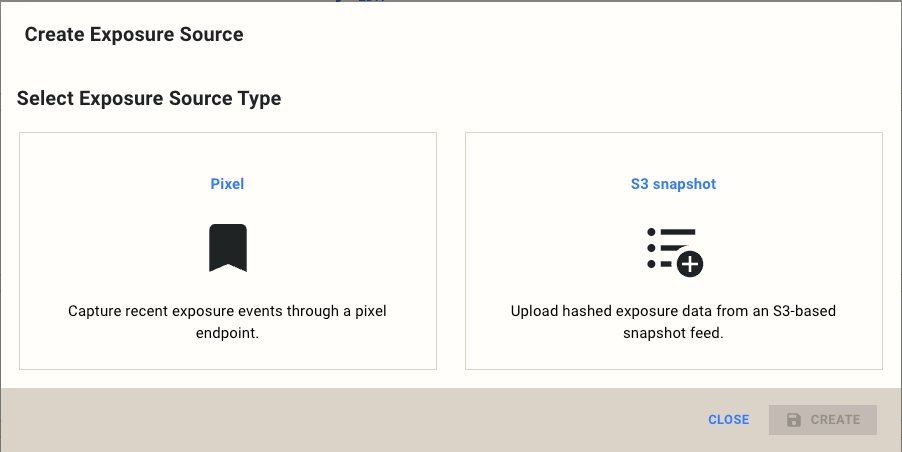Click the word 'endpoint.' in Pixel card
This screenshot has height=452, width=902.
point(228,334)
